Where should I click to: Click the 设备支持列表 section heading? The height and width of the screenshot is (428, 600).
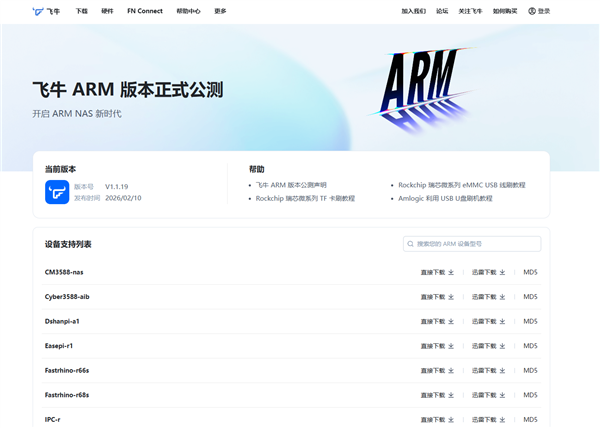[x=68, y=244]
